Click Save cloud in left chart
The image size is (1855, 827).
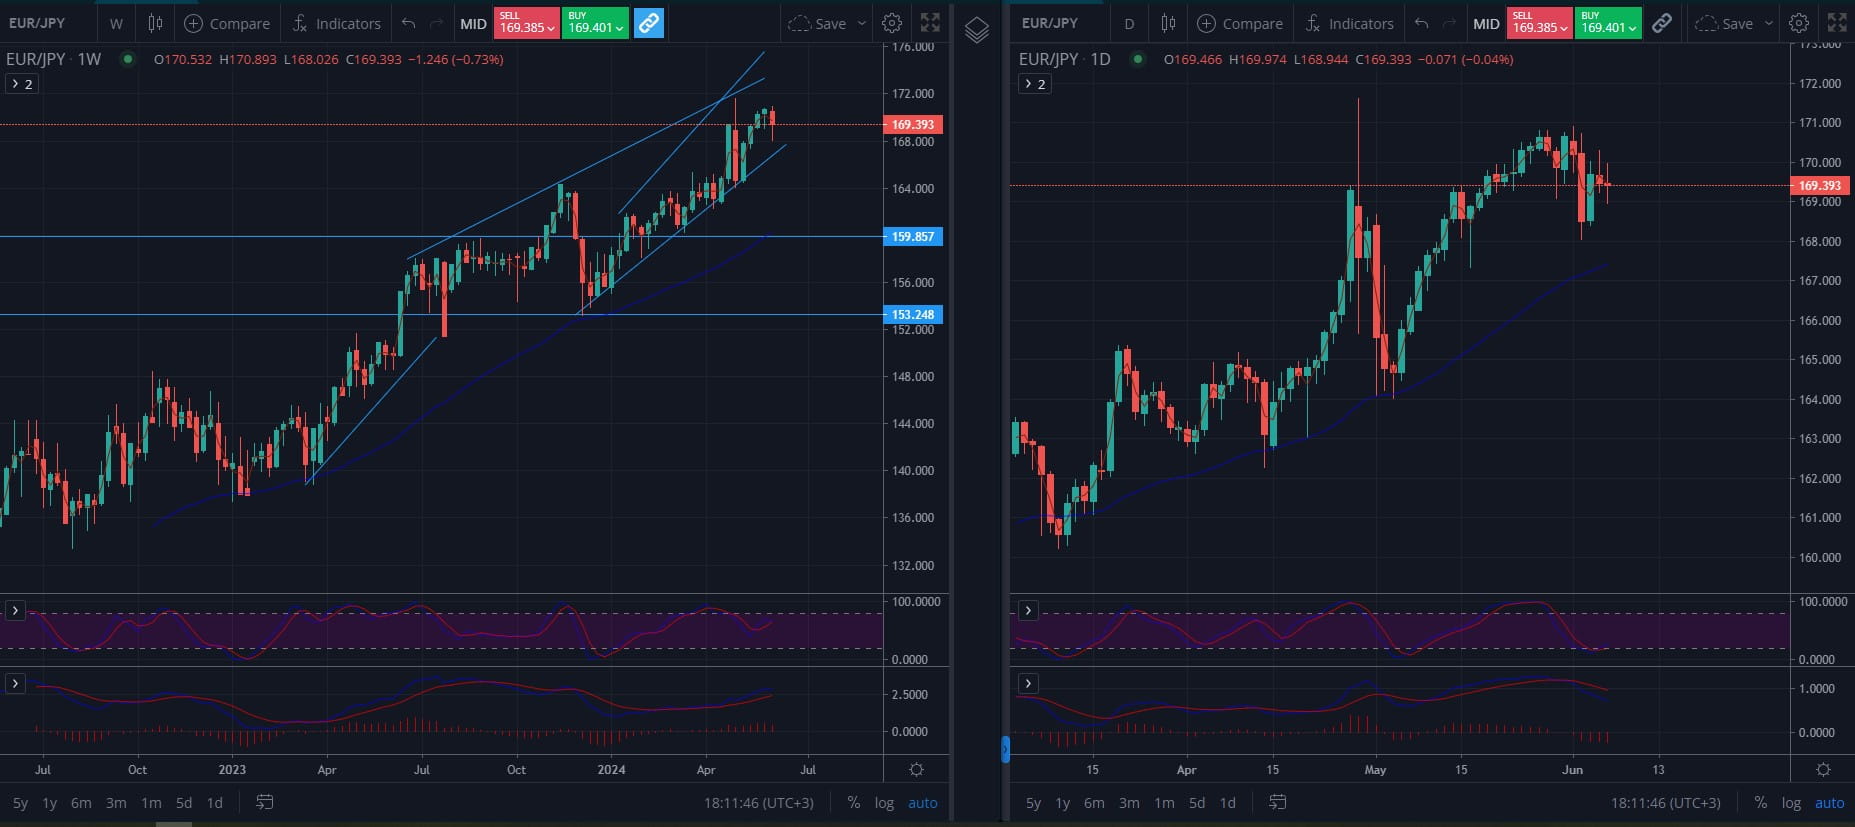click(x=817, y=23)
